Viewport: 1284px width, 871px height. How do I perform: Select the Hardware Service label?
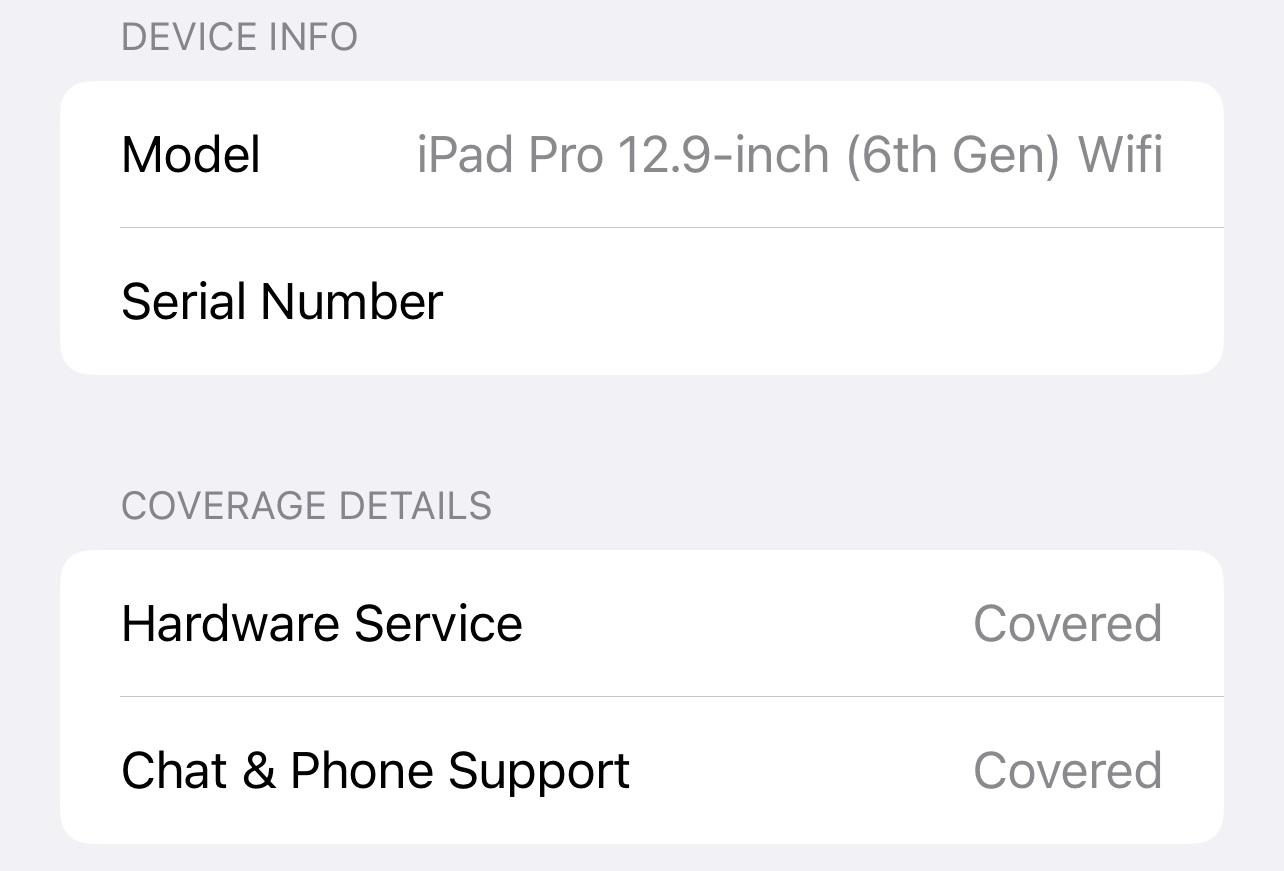(x=322, y=624)
